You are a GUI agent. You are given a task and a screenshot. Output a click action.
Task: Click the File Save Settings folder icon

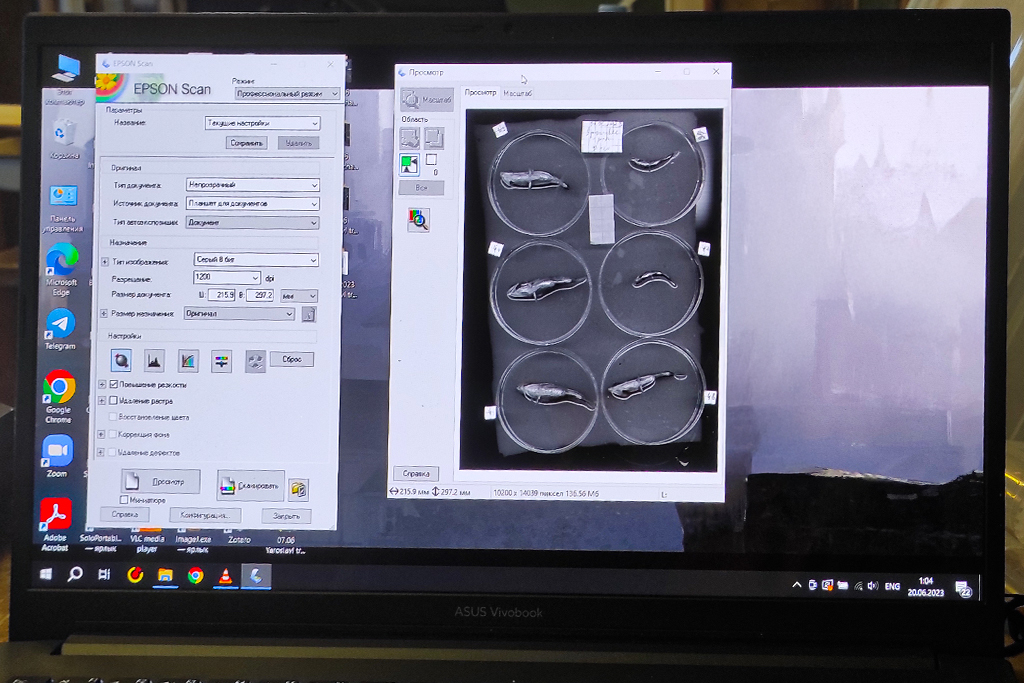point(298,489)
